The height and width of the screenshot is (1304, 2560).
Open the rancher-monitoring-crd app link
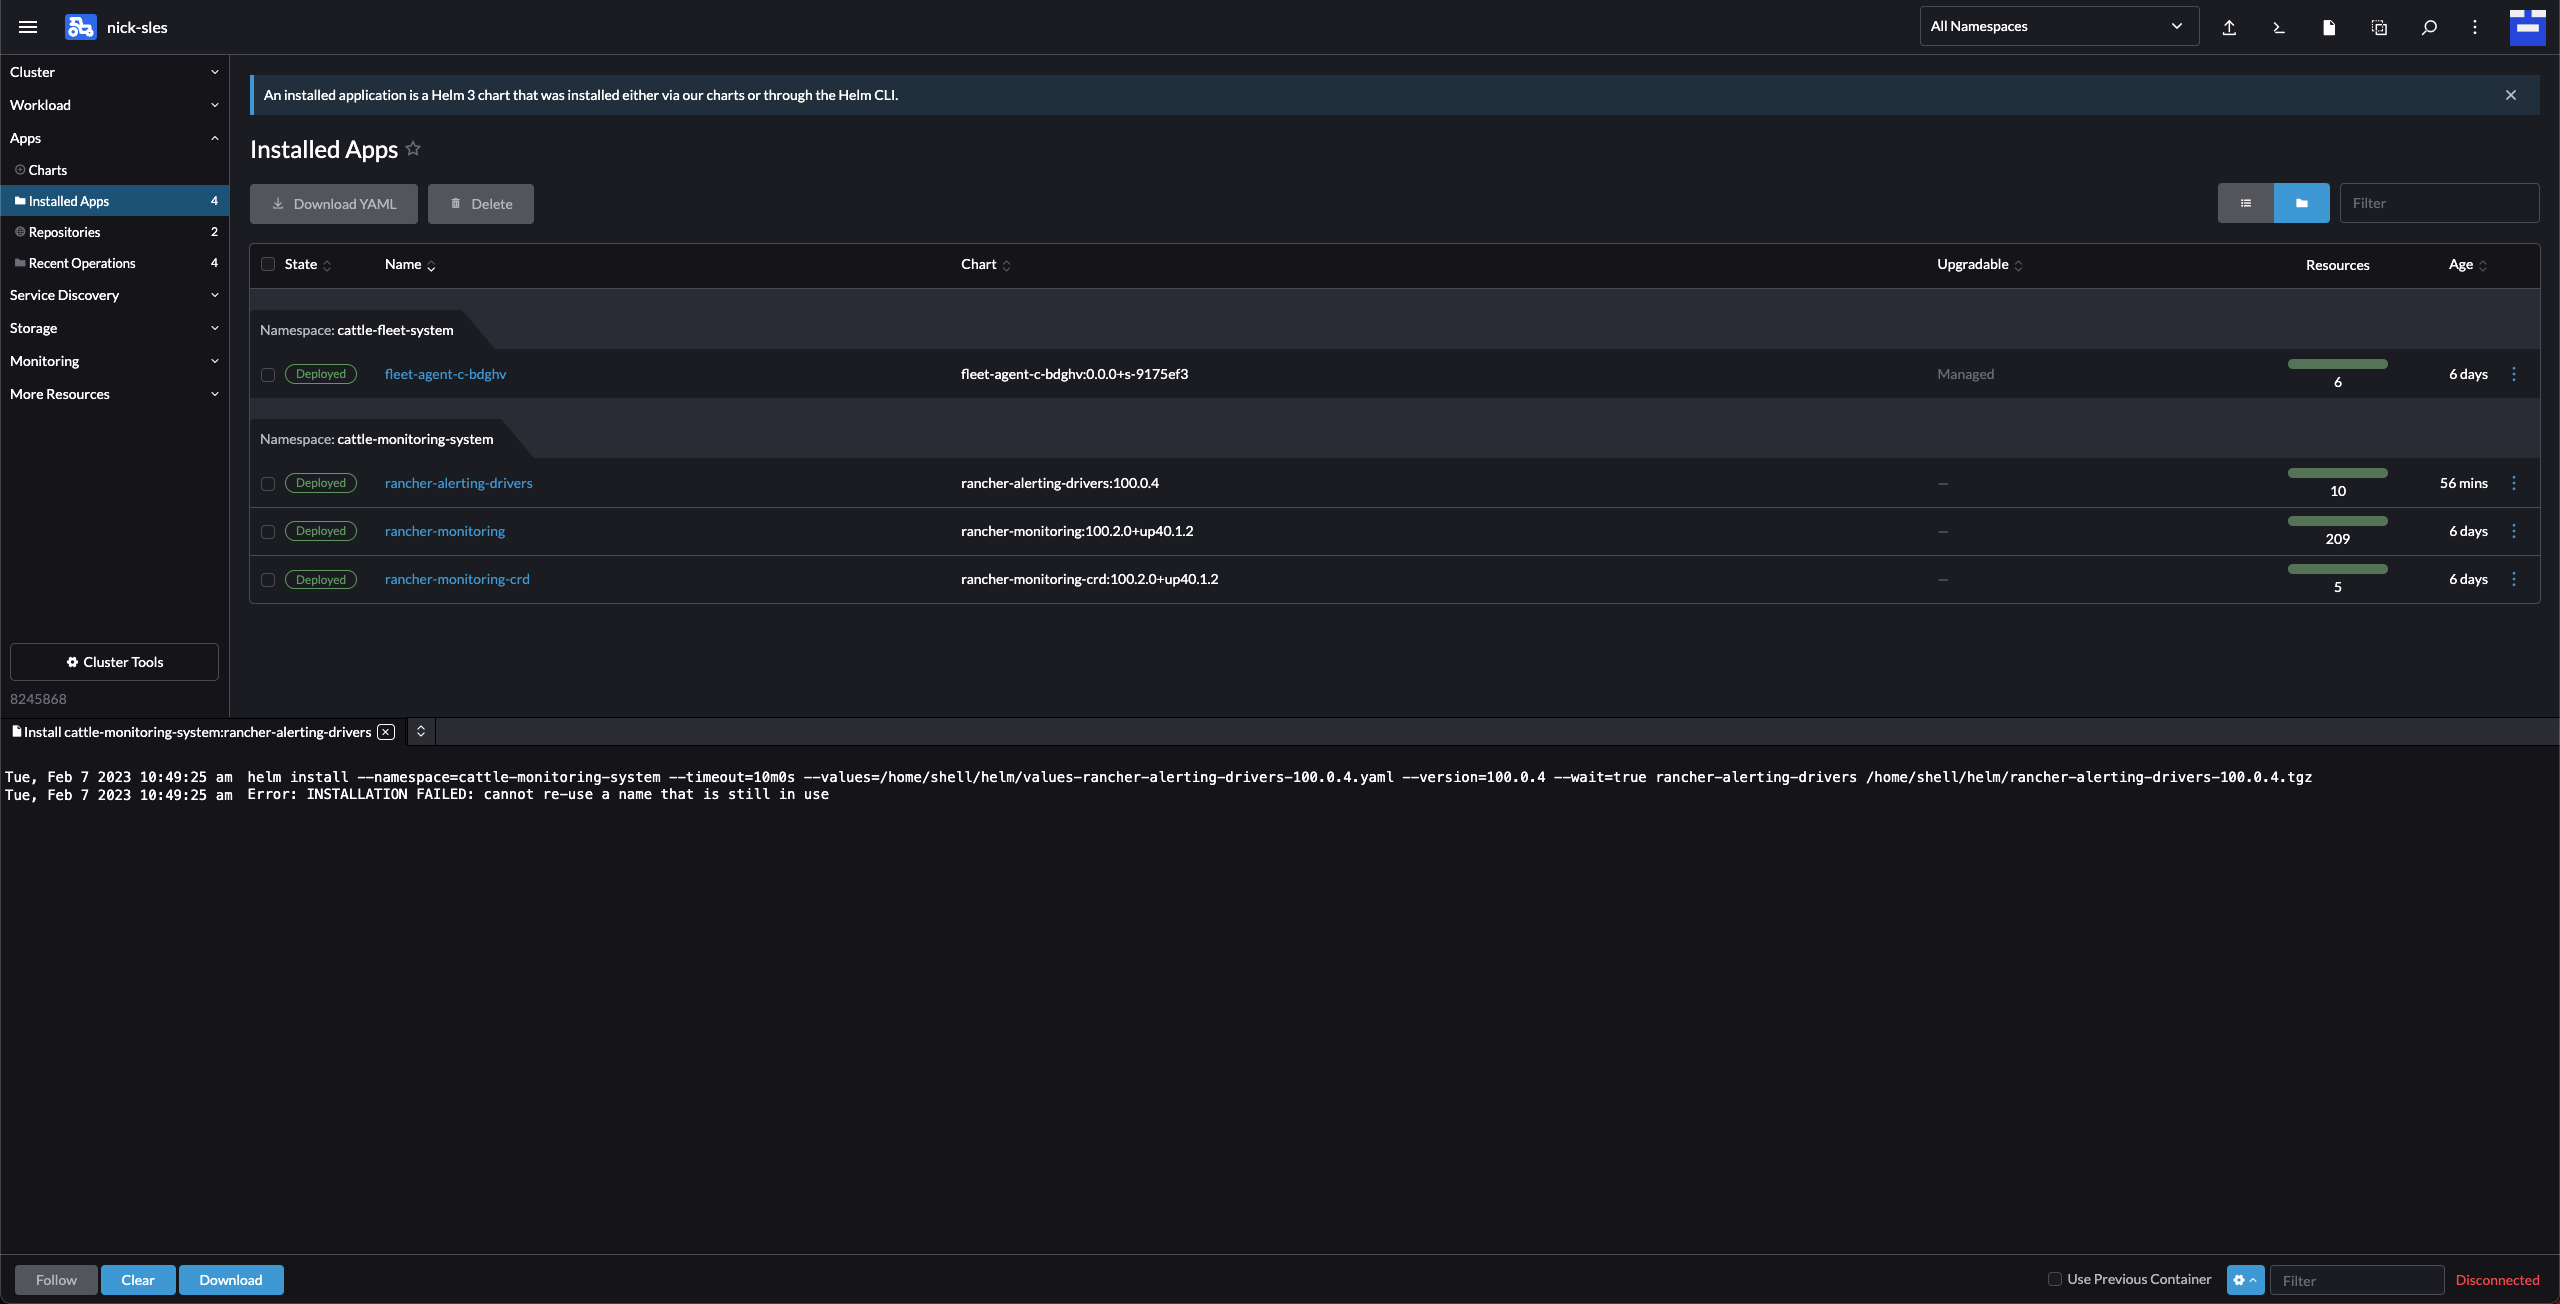point(457,579)
